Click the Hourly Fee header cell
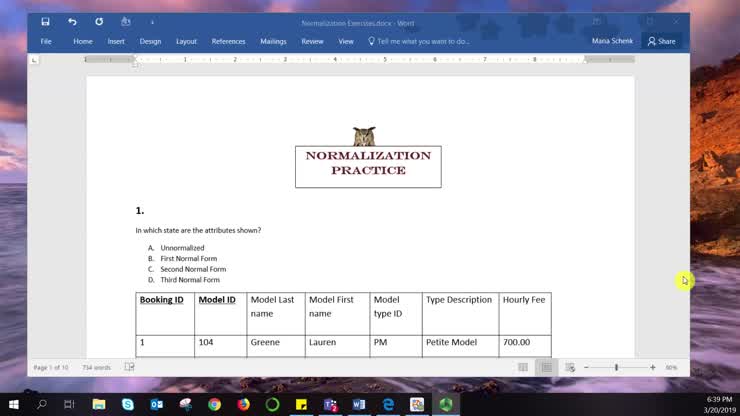Screen dimensions: 740x416 [525, 314]
